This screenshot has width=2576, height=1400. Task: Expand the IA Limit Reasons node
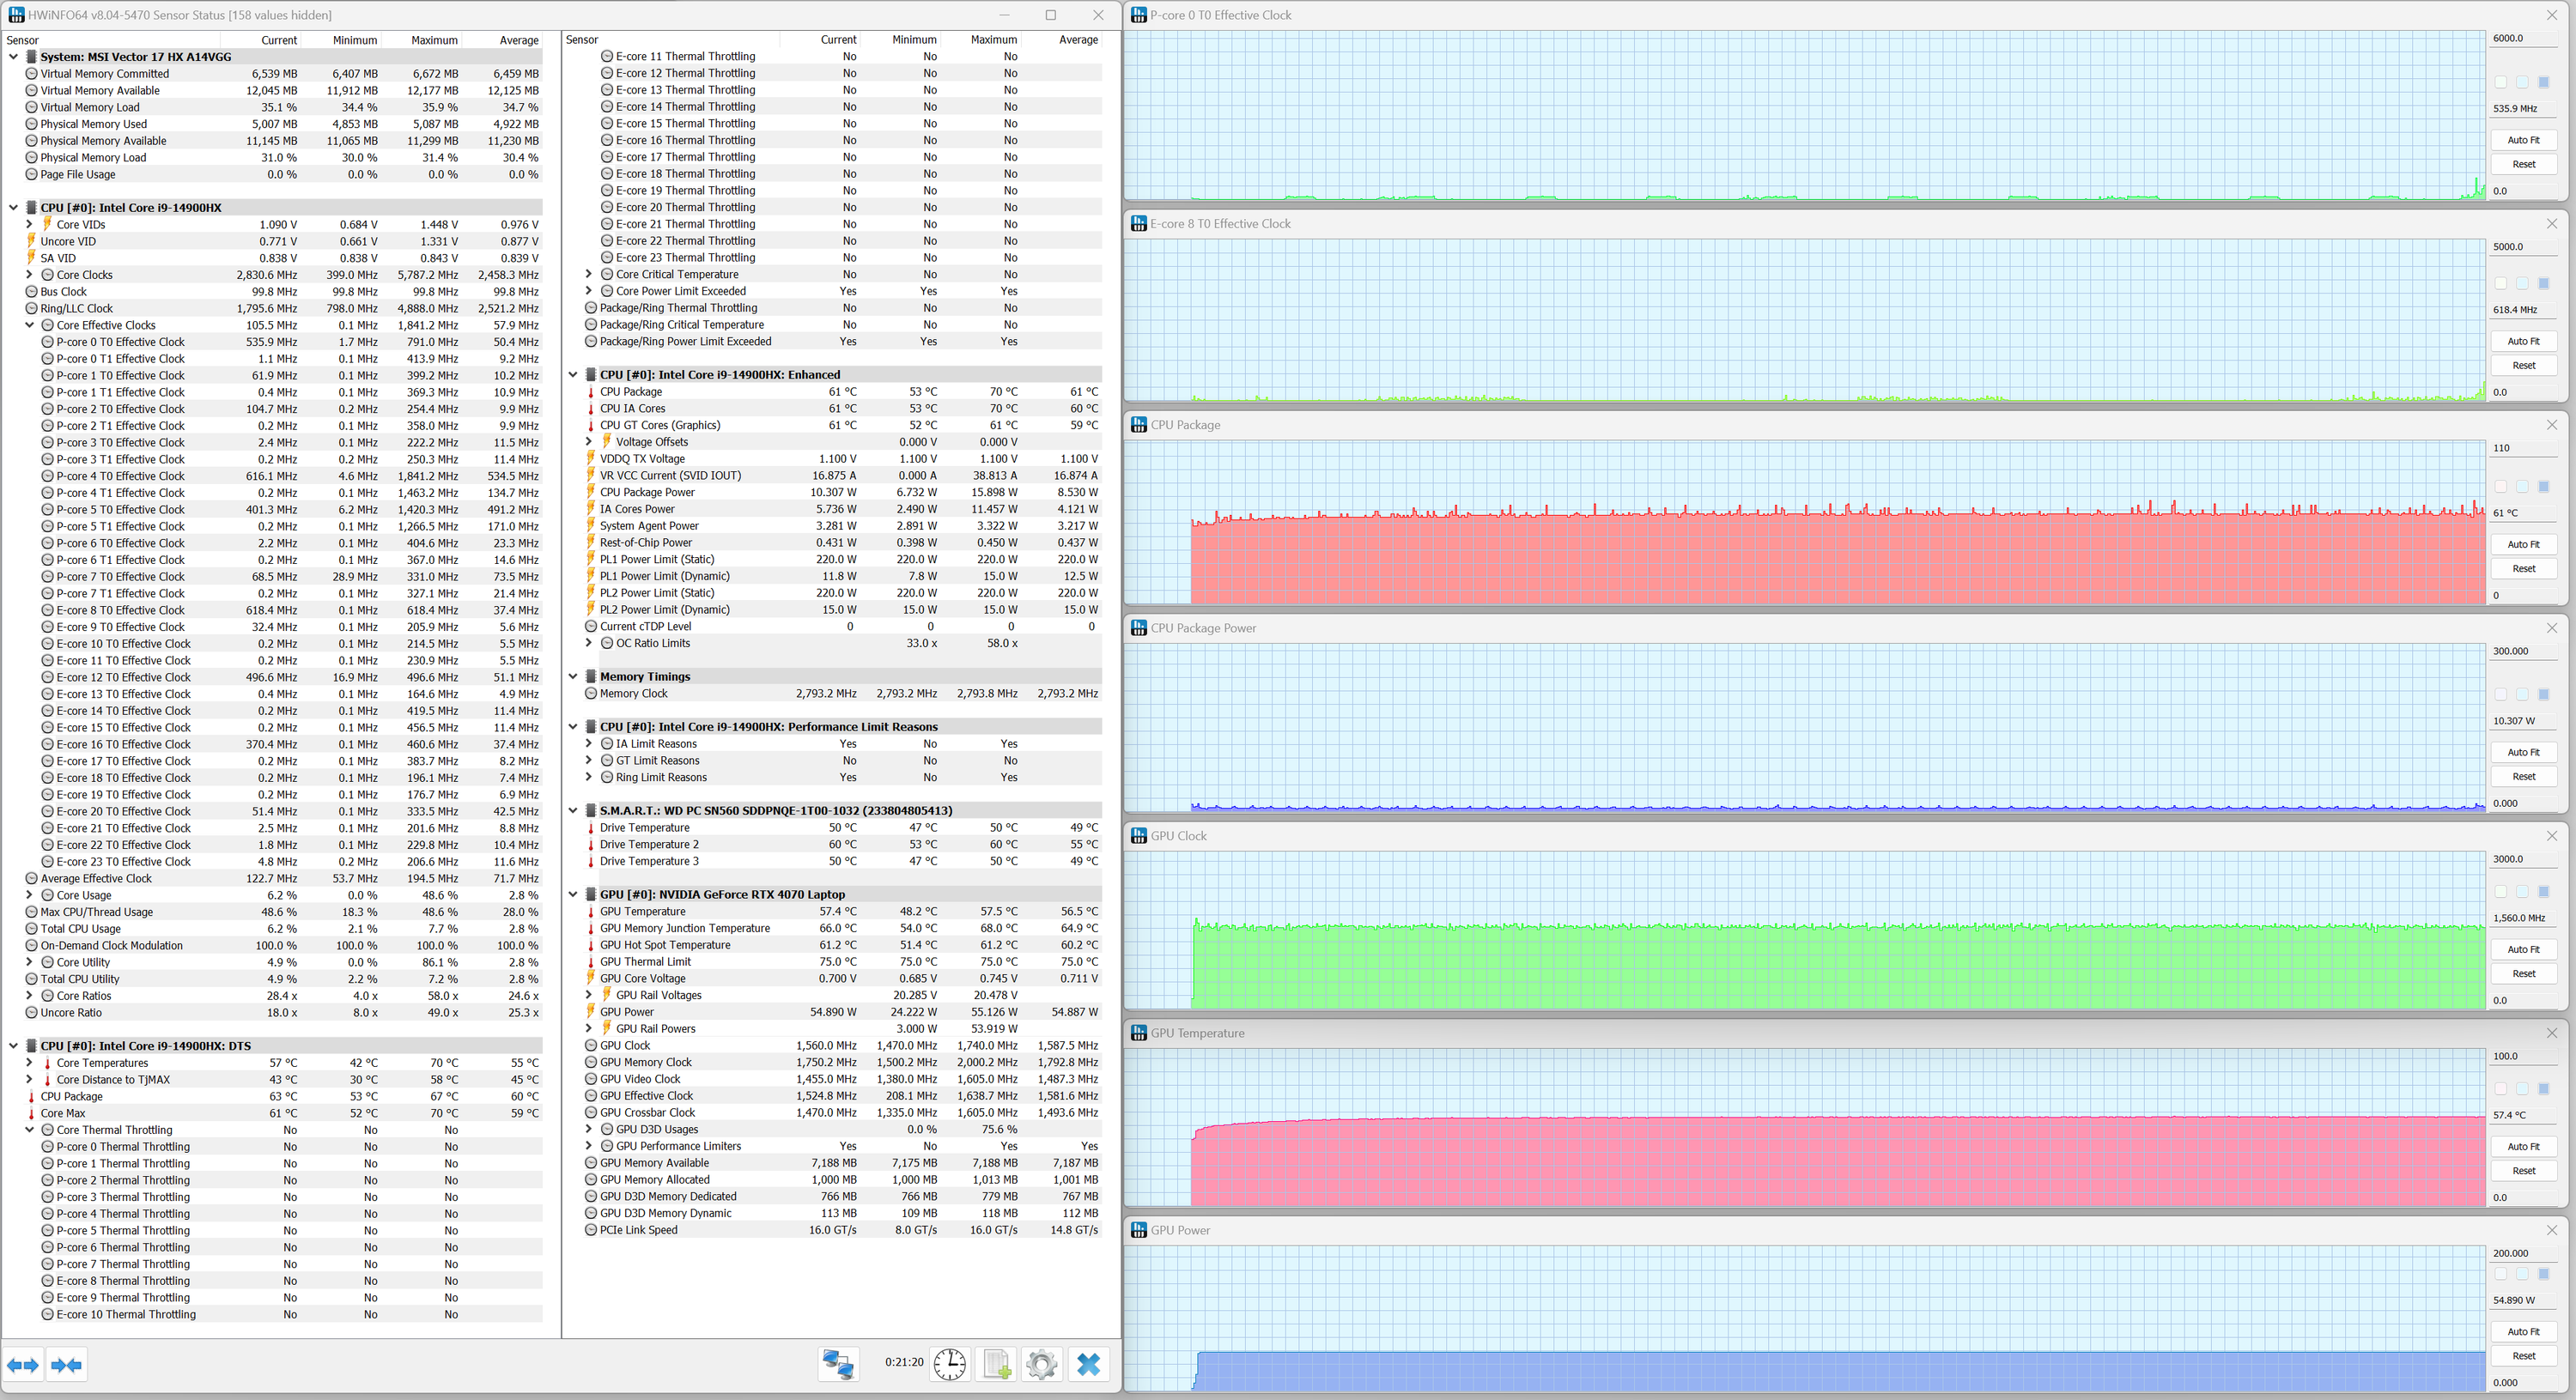point(589,744)
